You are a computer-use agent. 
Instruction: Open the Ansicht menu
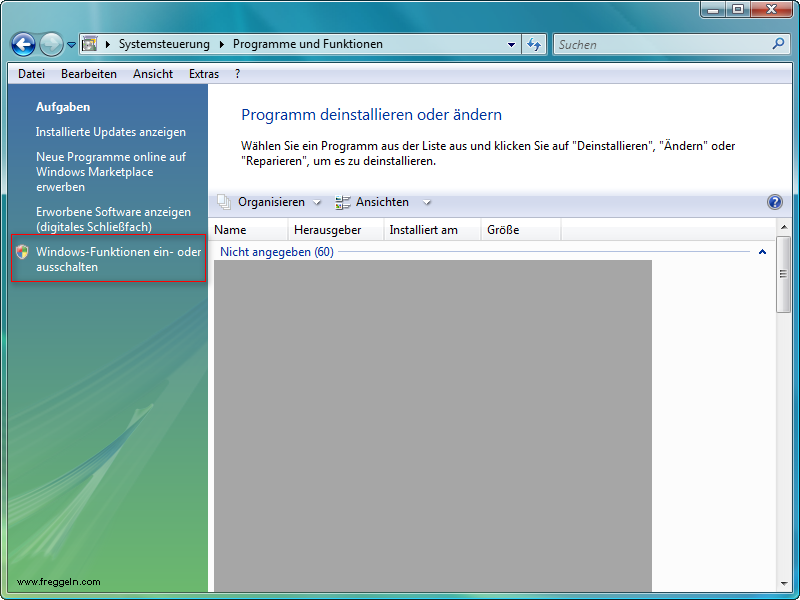(x=153, y=74)
